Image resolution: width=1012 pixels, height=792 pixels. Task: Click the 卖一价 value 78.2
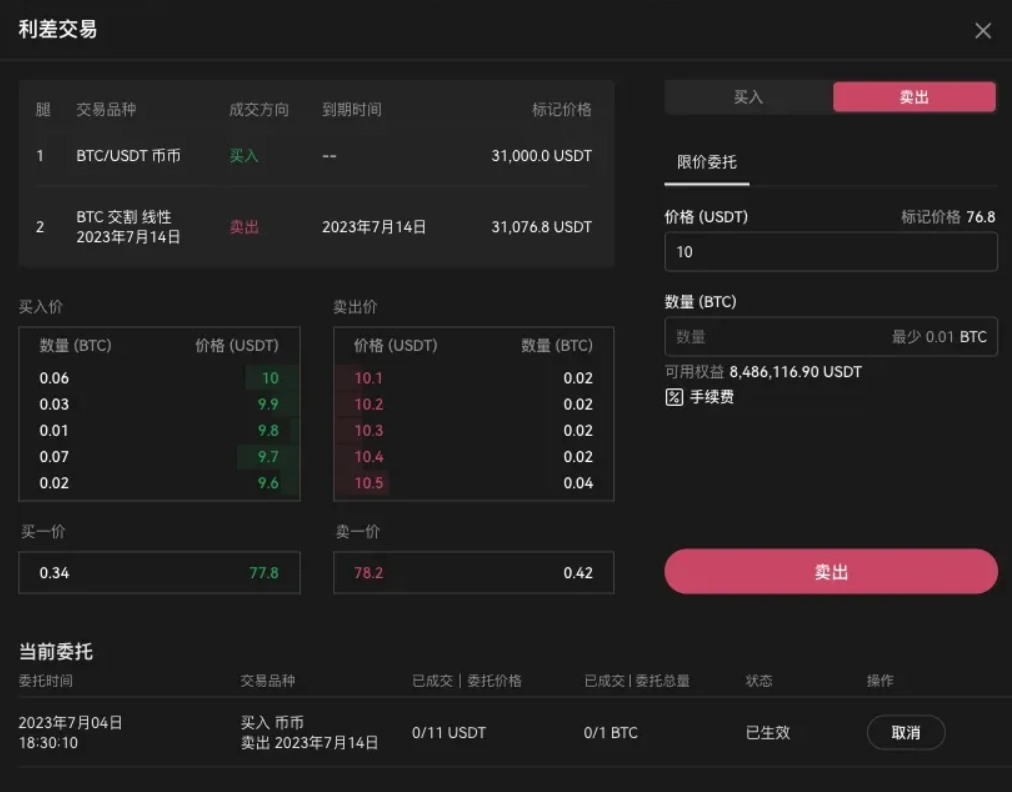[371, 572]
